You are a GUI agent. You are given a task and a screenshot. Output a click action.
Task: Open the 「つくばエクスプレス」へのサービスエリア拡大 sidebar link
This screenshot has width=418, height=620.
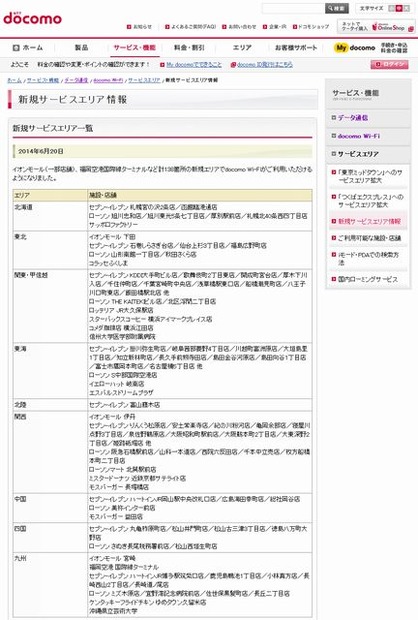point(370,201)
